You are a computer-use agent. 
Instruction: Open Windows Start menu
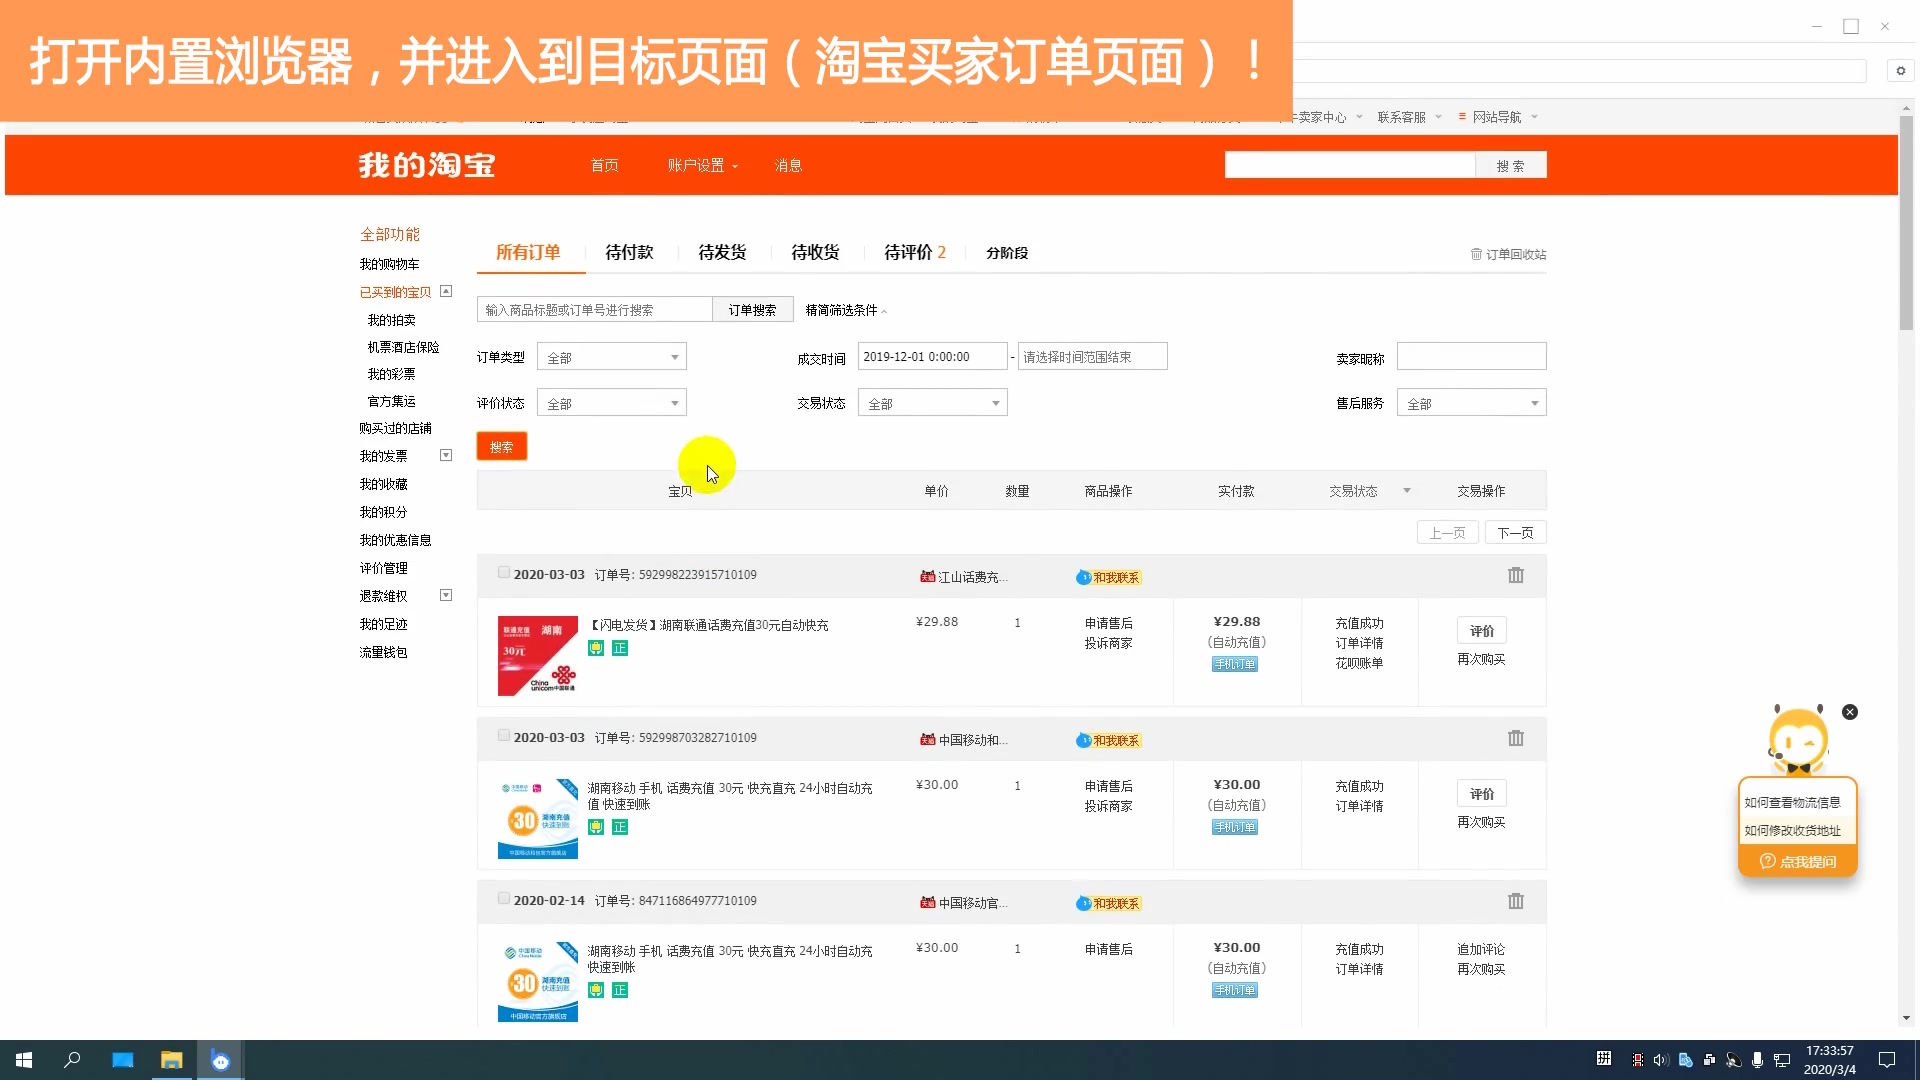(x=24, y=1060)
